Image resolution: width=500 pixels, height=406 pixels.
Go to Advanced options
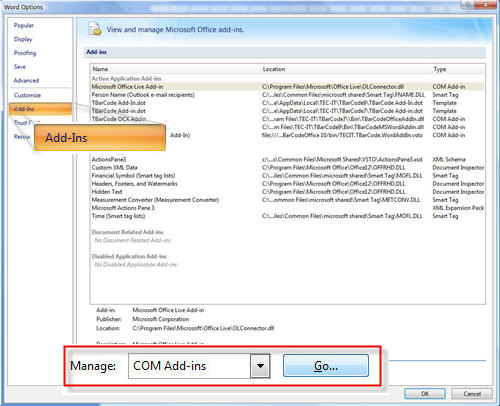coord(26,81)
